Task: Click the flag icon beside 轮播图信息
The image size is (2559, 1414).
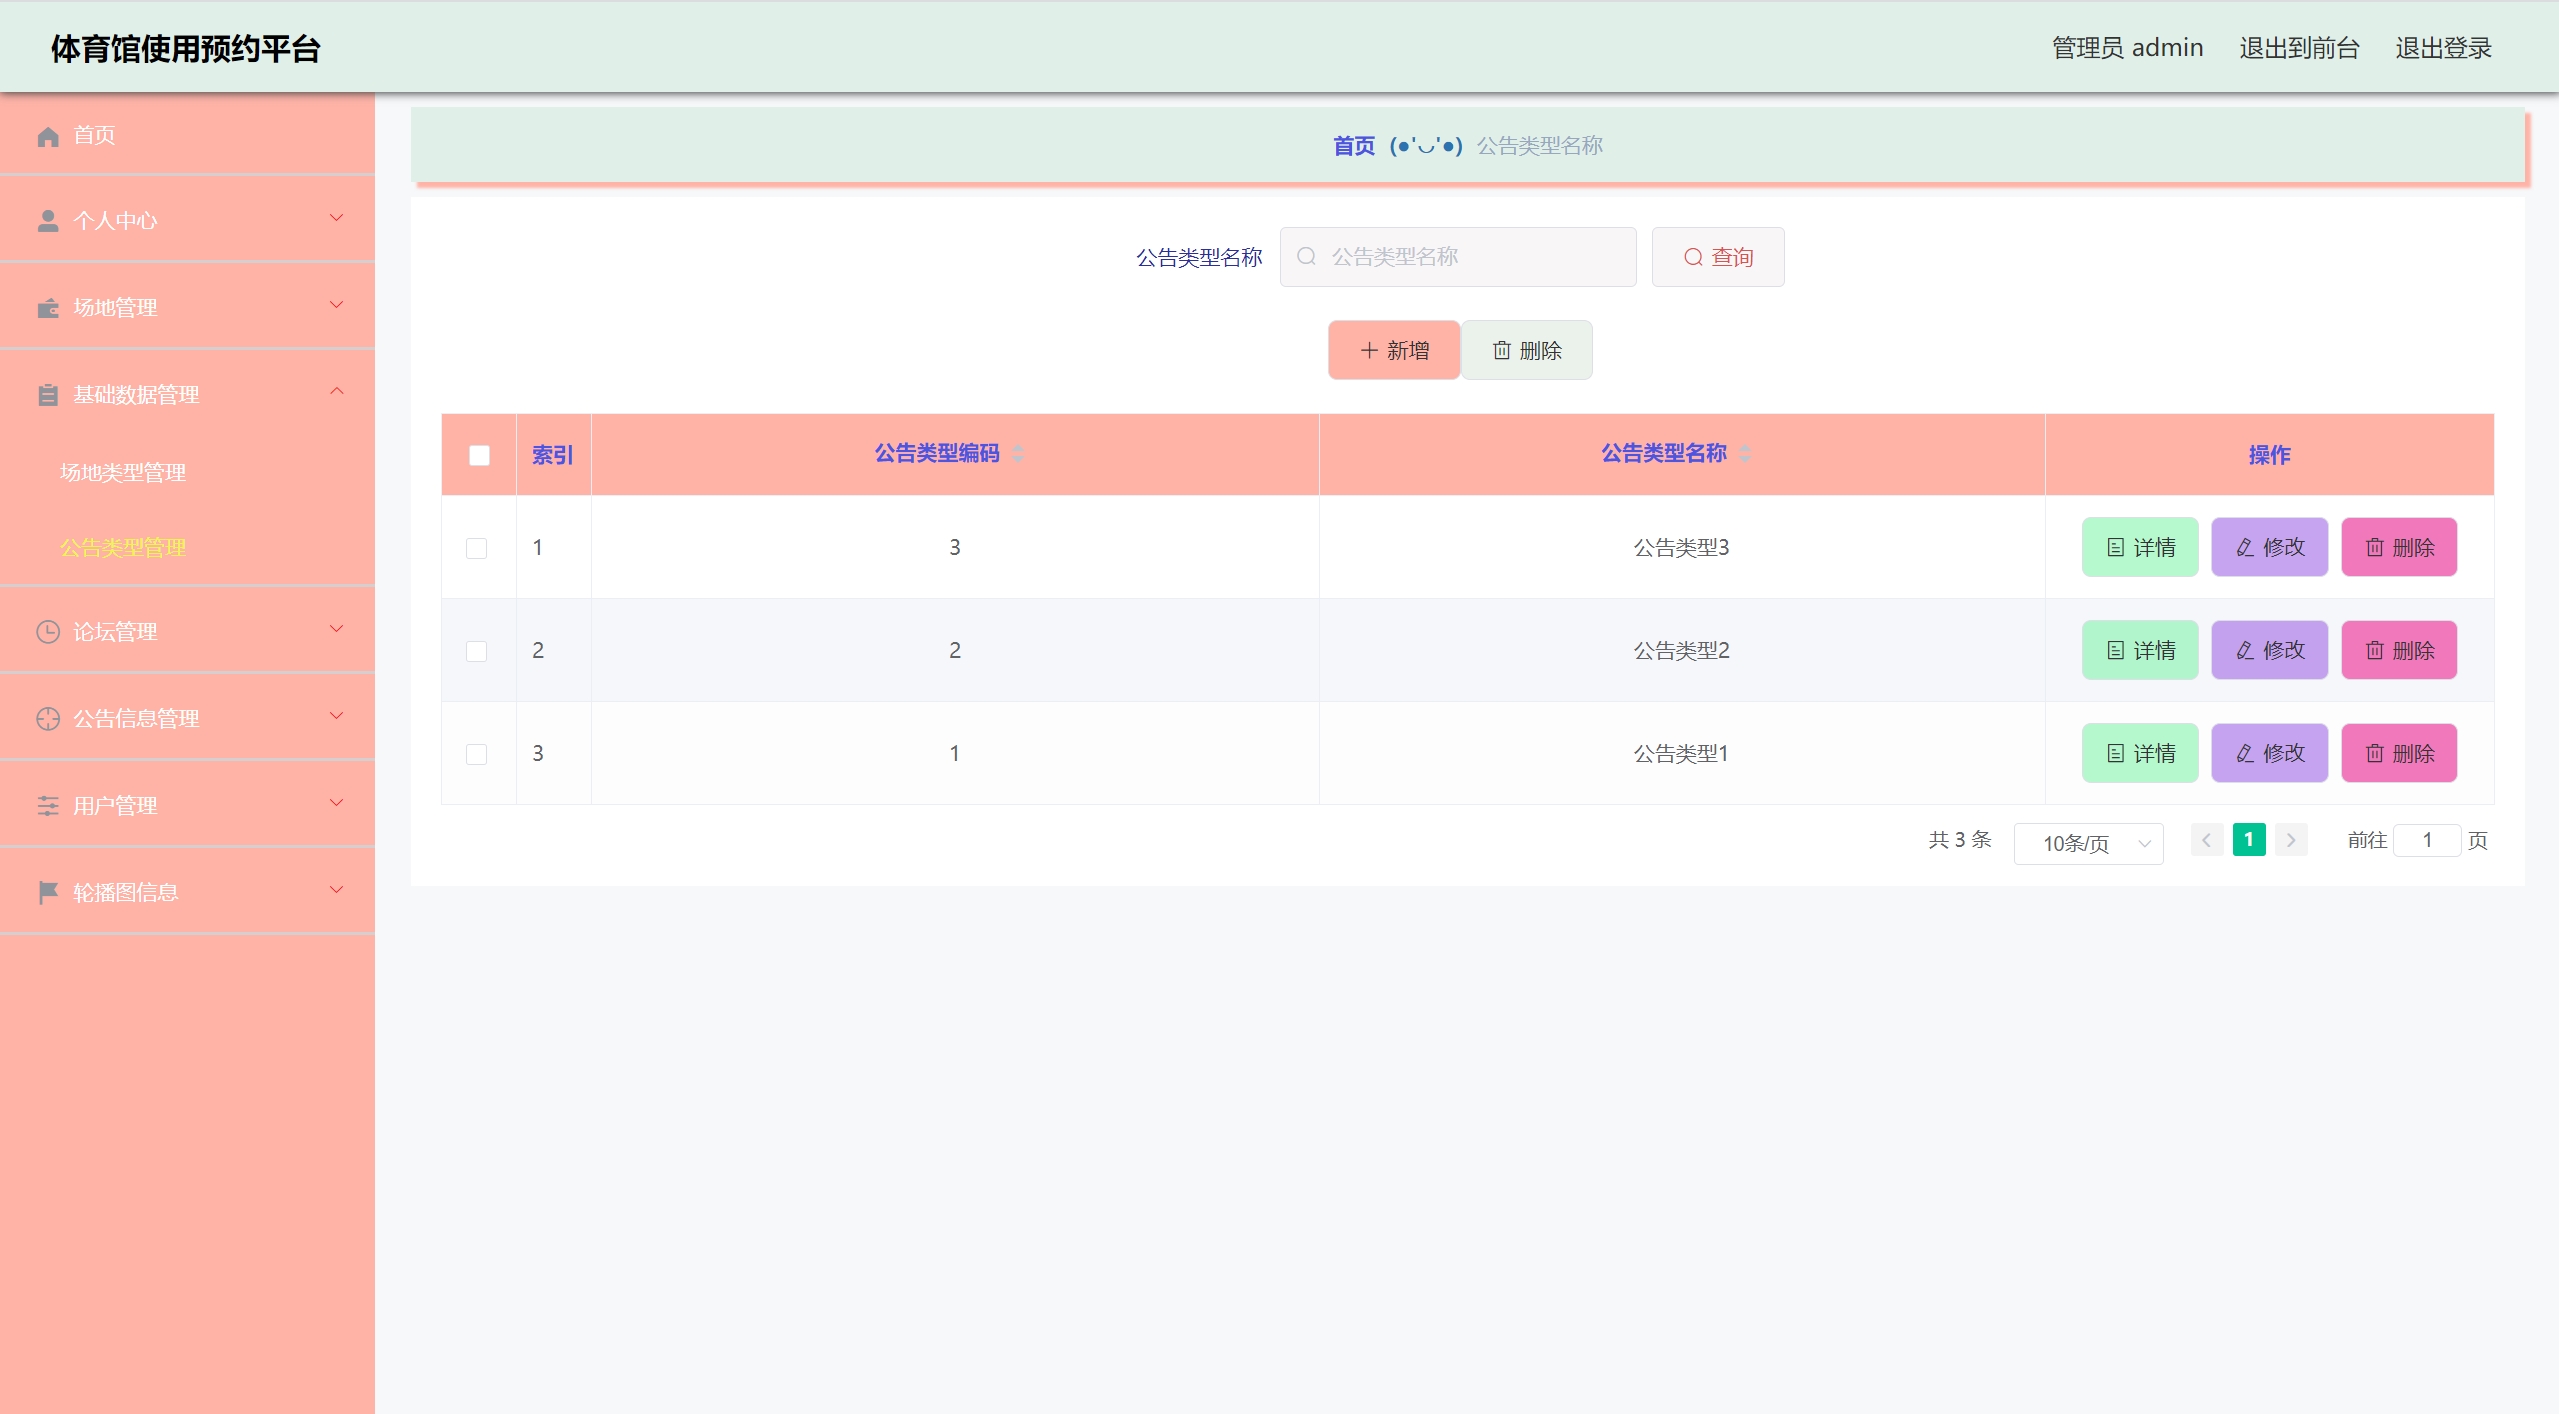Action: coord(47,892)
